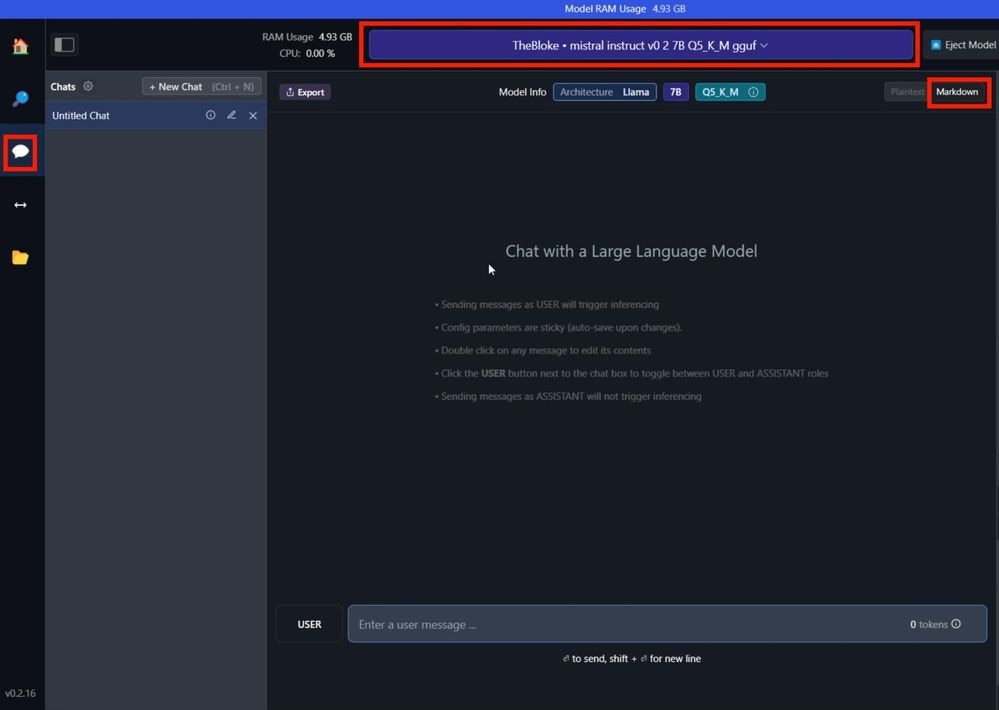The height and width of the screenshot is (710, 999).
Task: Rename Untitled Chat with pencil icon
Action: pyautogui.click(x=231, y=115)
